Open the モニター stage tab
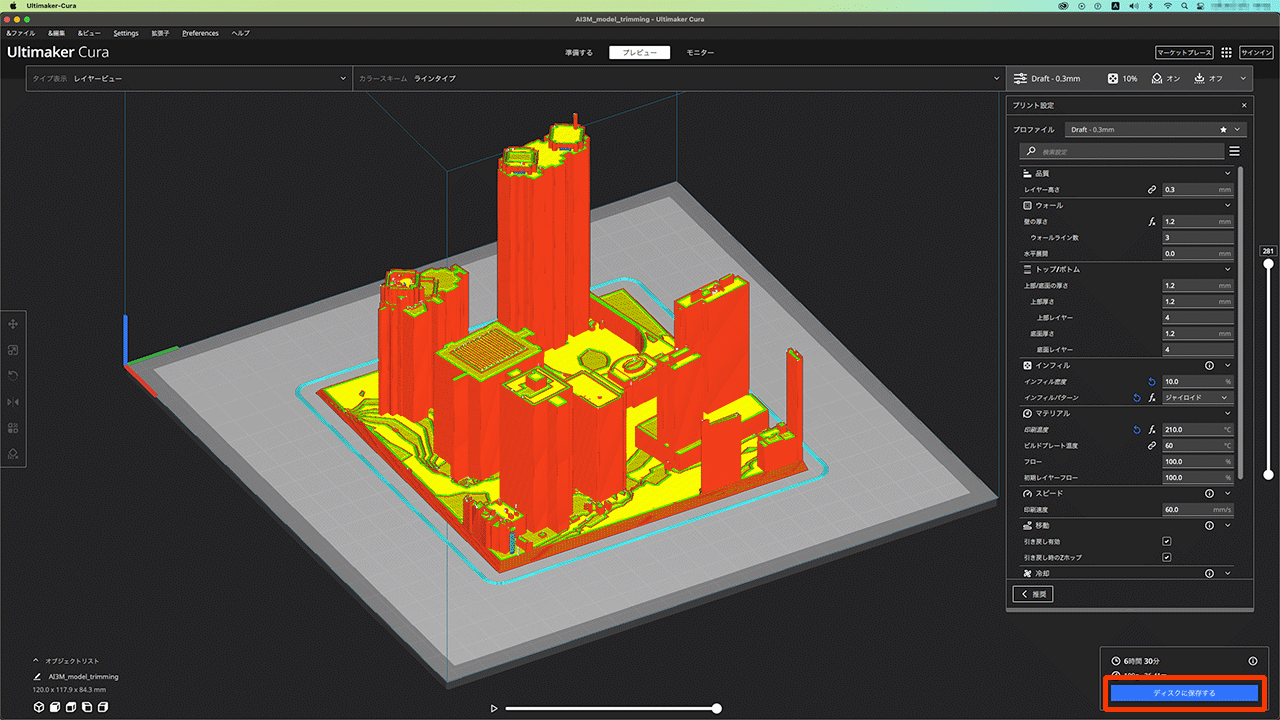Viewport: 1280px width, 720px height. point(700,52)
